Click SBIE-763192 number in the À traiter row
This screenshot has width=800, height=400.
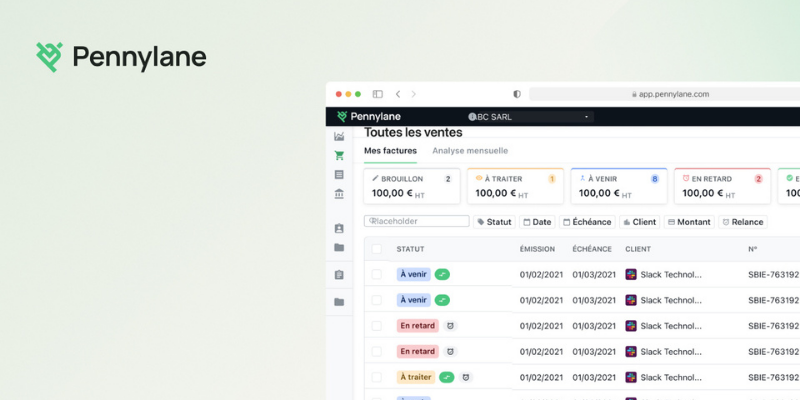pos(773,377)
